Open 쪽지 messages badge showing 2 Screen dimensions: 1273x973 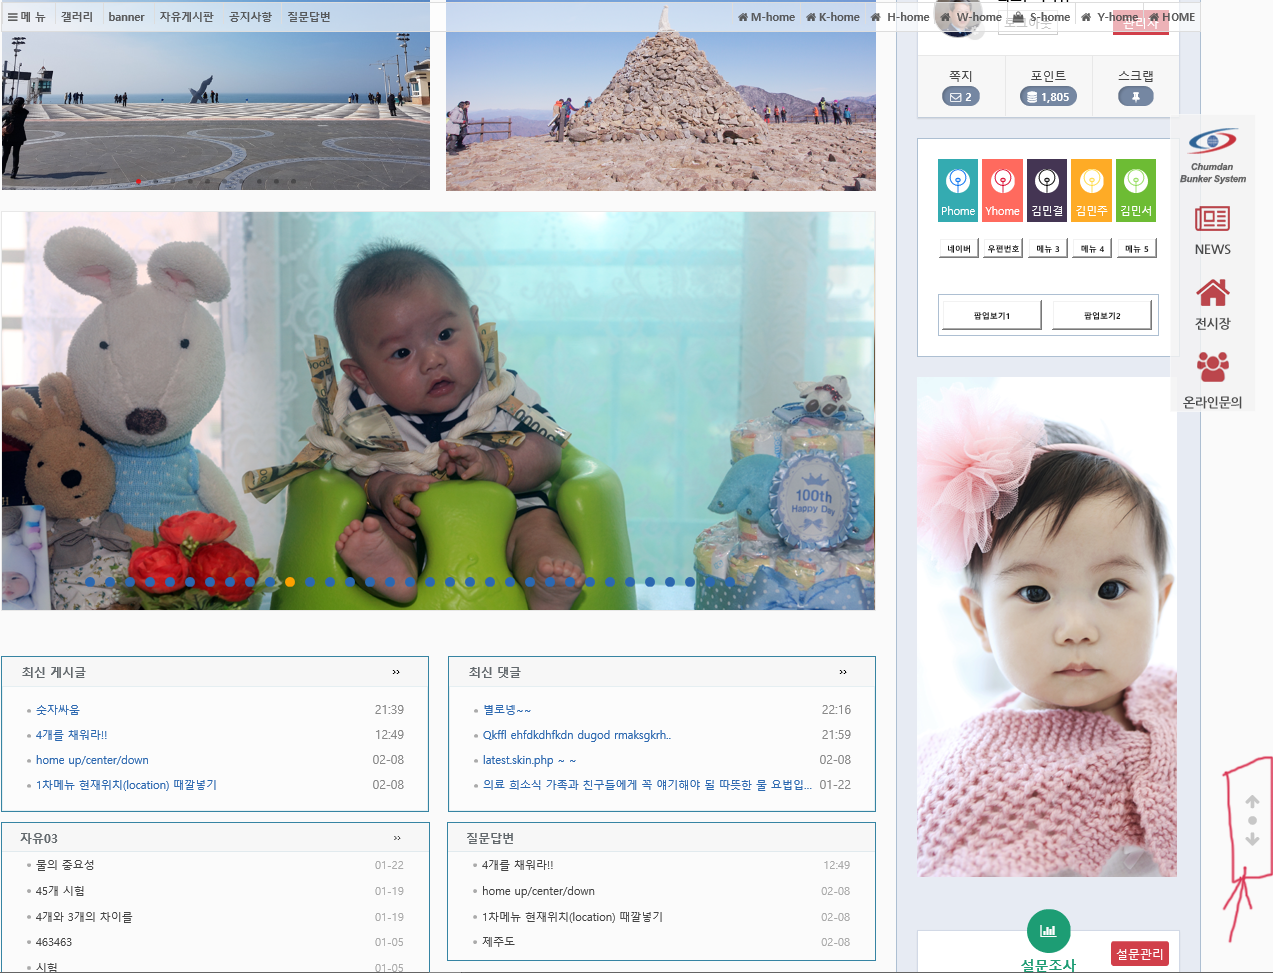click(961, 97)
